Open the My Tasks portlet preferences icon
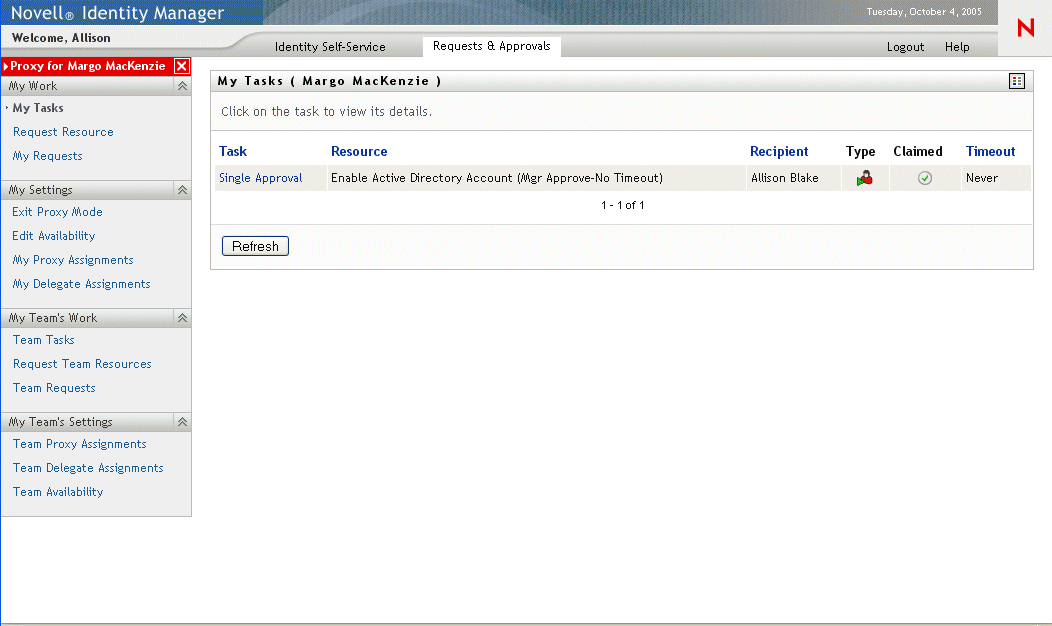Viewport: 1052px width, 626px height. (x=1016, y=81)
